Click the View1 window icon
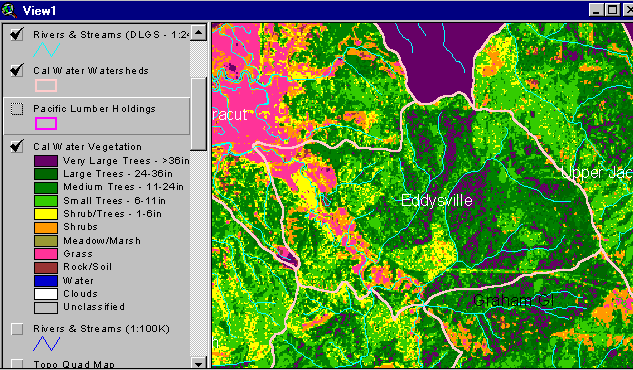 tap(9, 10)
